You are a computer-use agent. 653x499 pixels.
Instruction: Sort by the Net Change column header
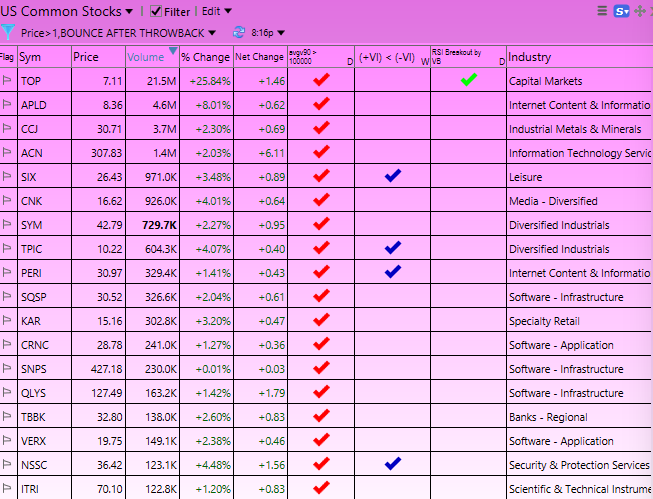[260, 57]
